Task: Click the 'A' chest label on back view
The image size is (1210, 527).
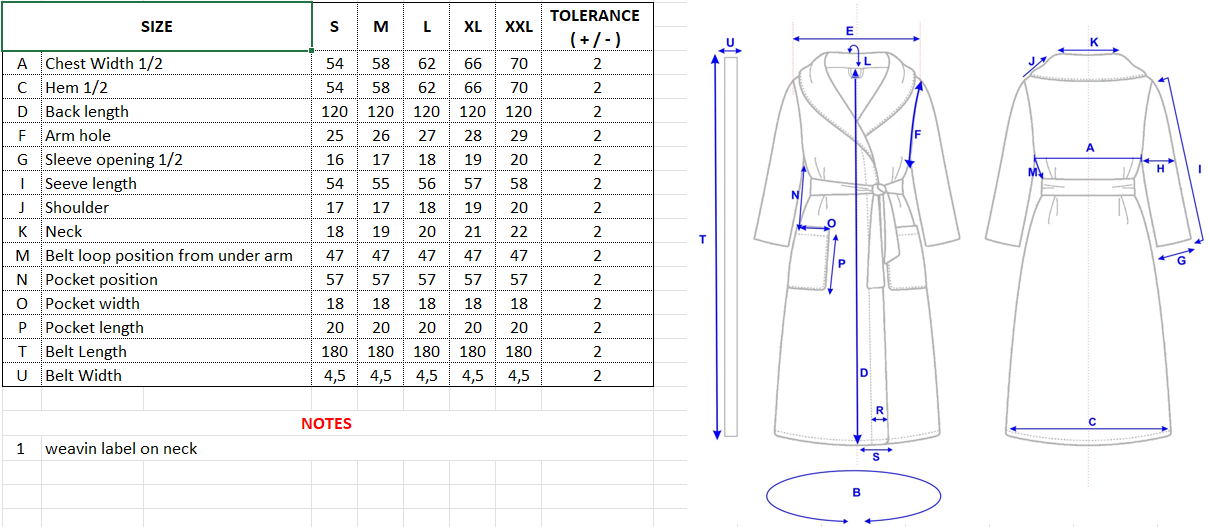Action: pyautogui.click(x=1090, y=148)
